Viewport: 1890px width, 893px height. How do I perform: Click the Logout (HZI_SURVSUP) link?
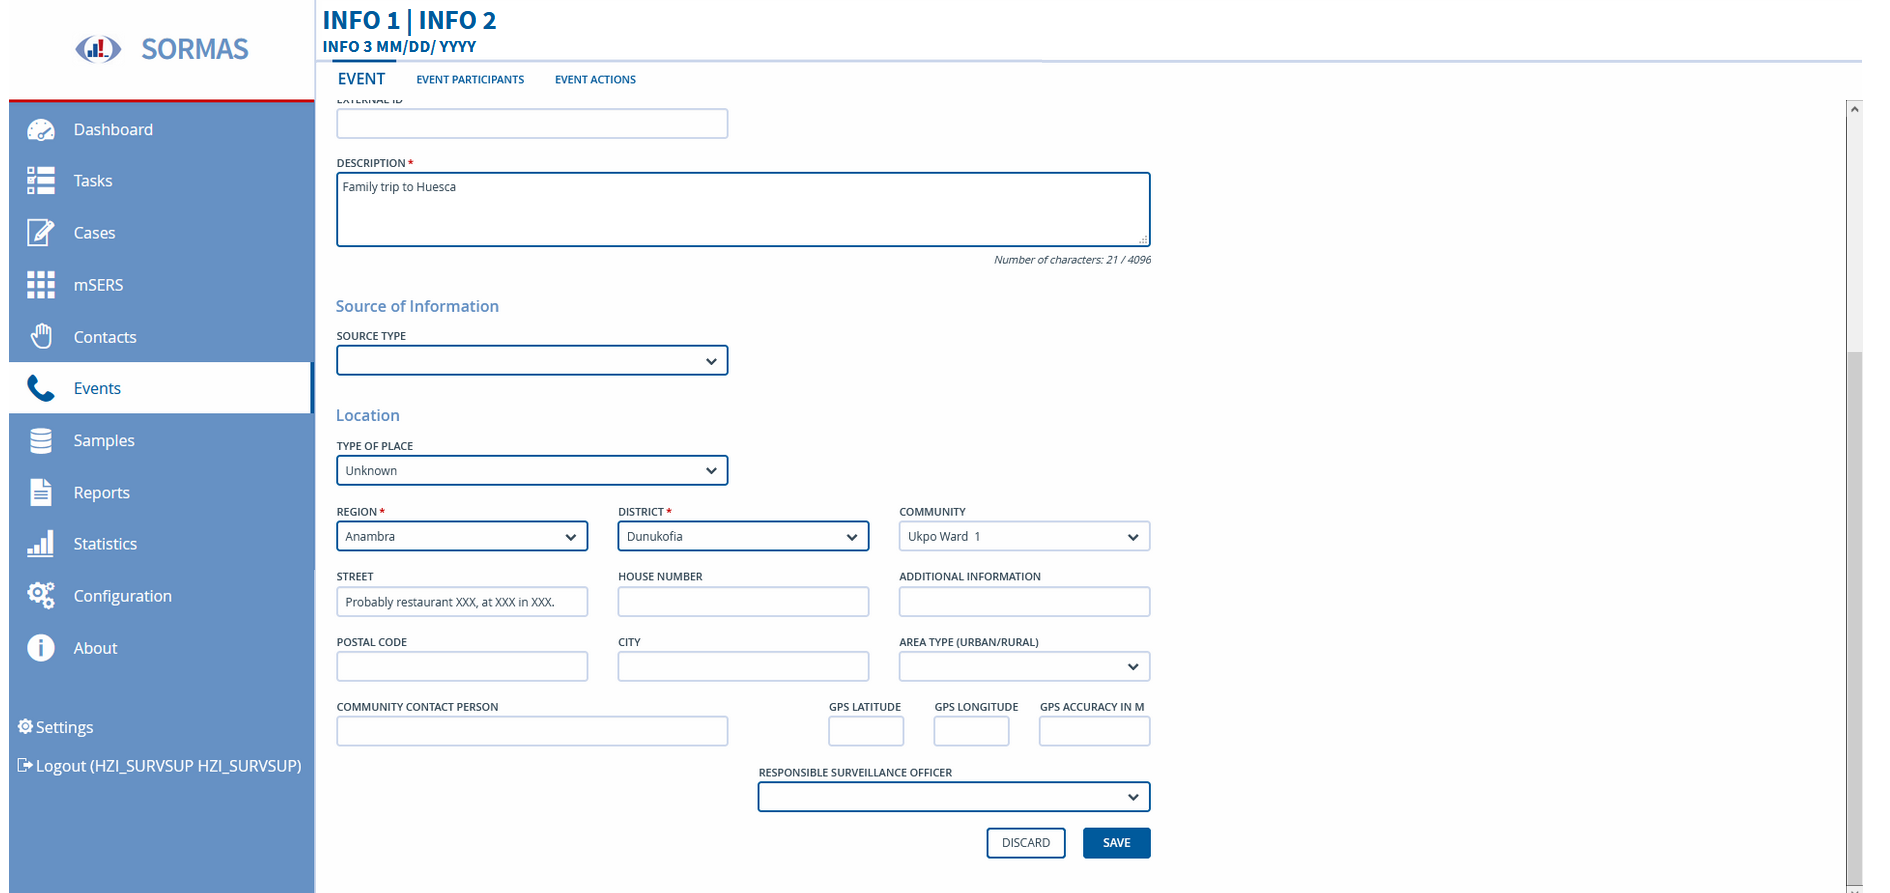(168, 766)
